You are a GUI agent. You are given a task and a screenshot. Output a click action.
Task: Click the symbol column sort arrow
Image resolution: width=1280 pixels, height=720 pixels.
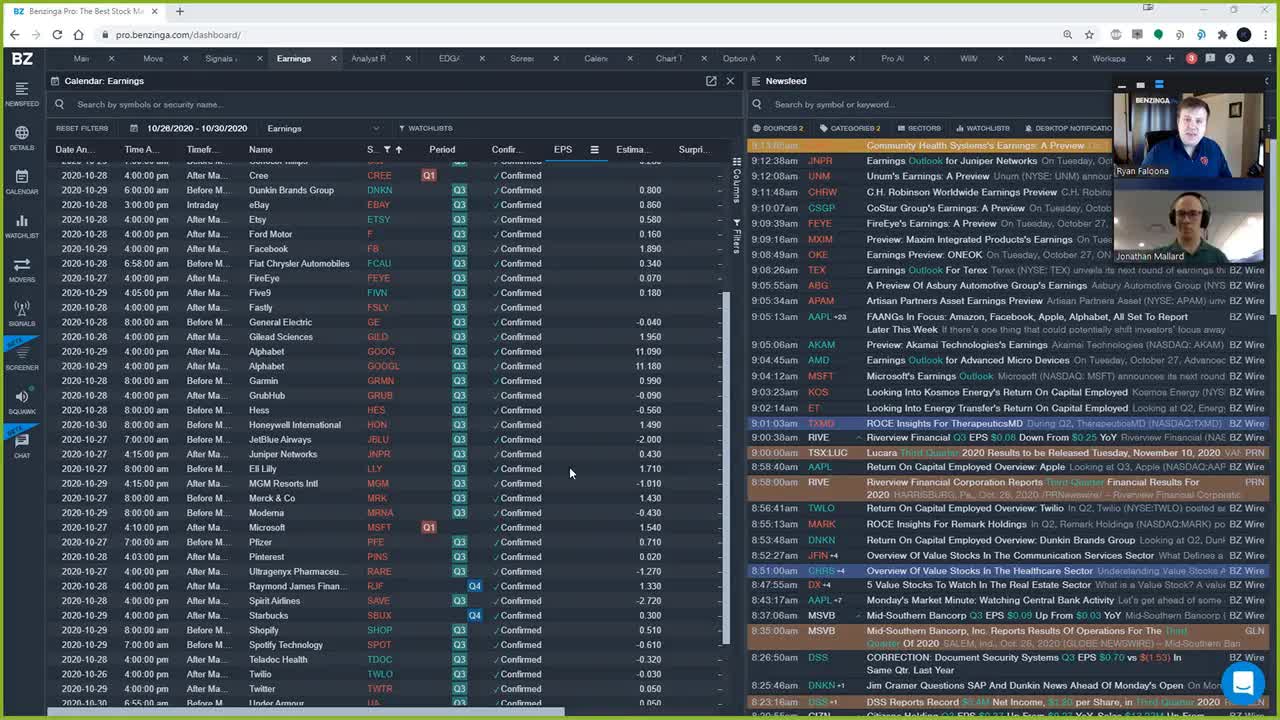[398, 150]
